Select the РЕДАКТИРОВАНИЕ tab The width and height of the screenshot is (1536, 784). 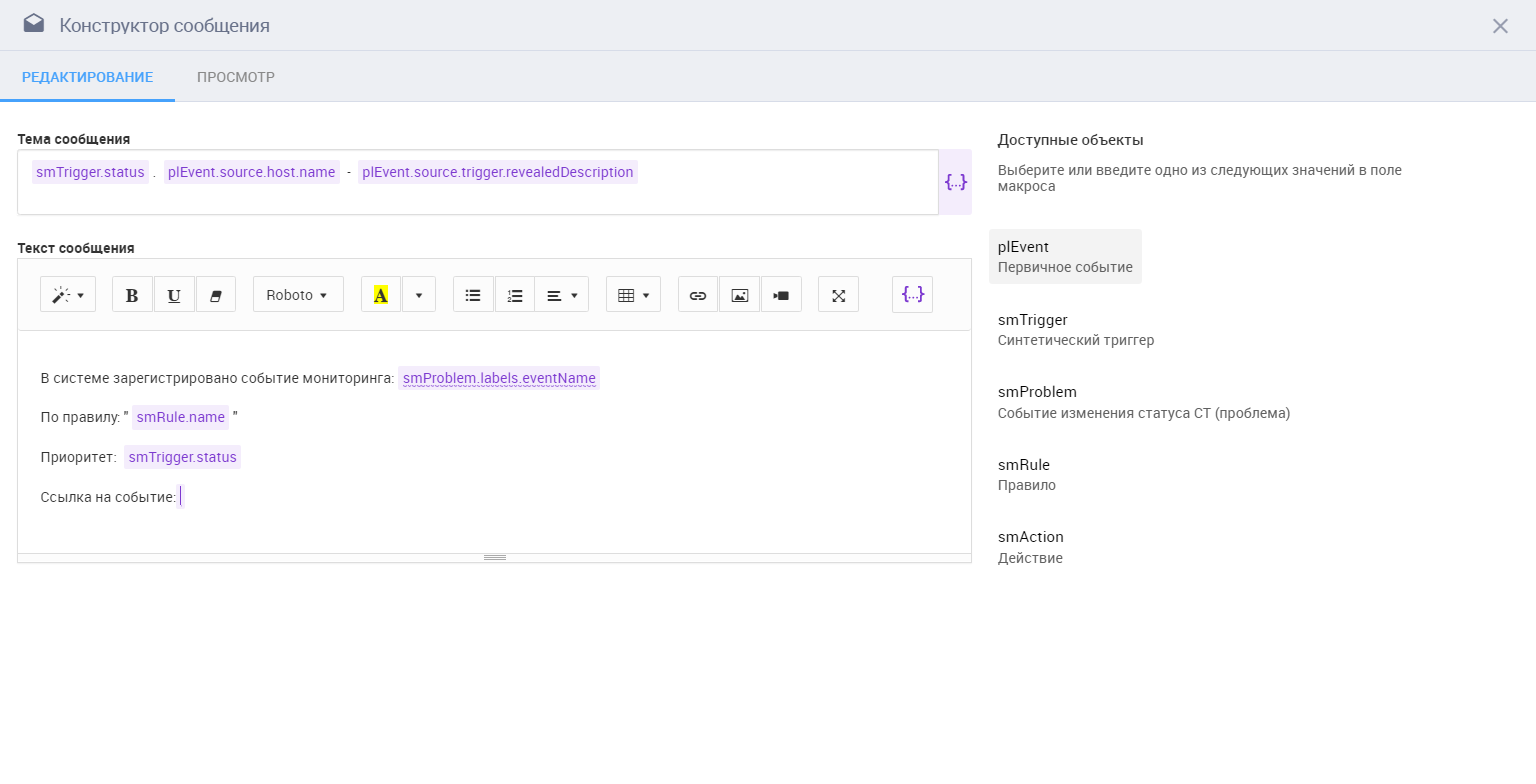[87, 77]
